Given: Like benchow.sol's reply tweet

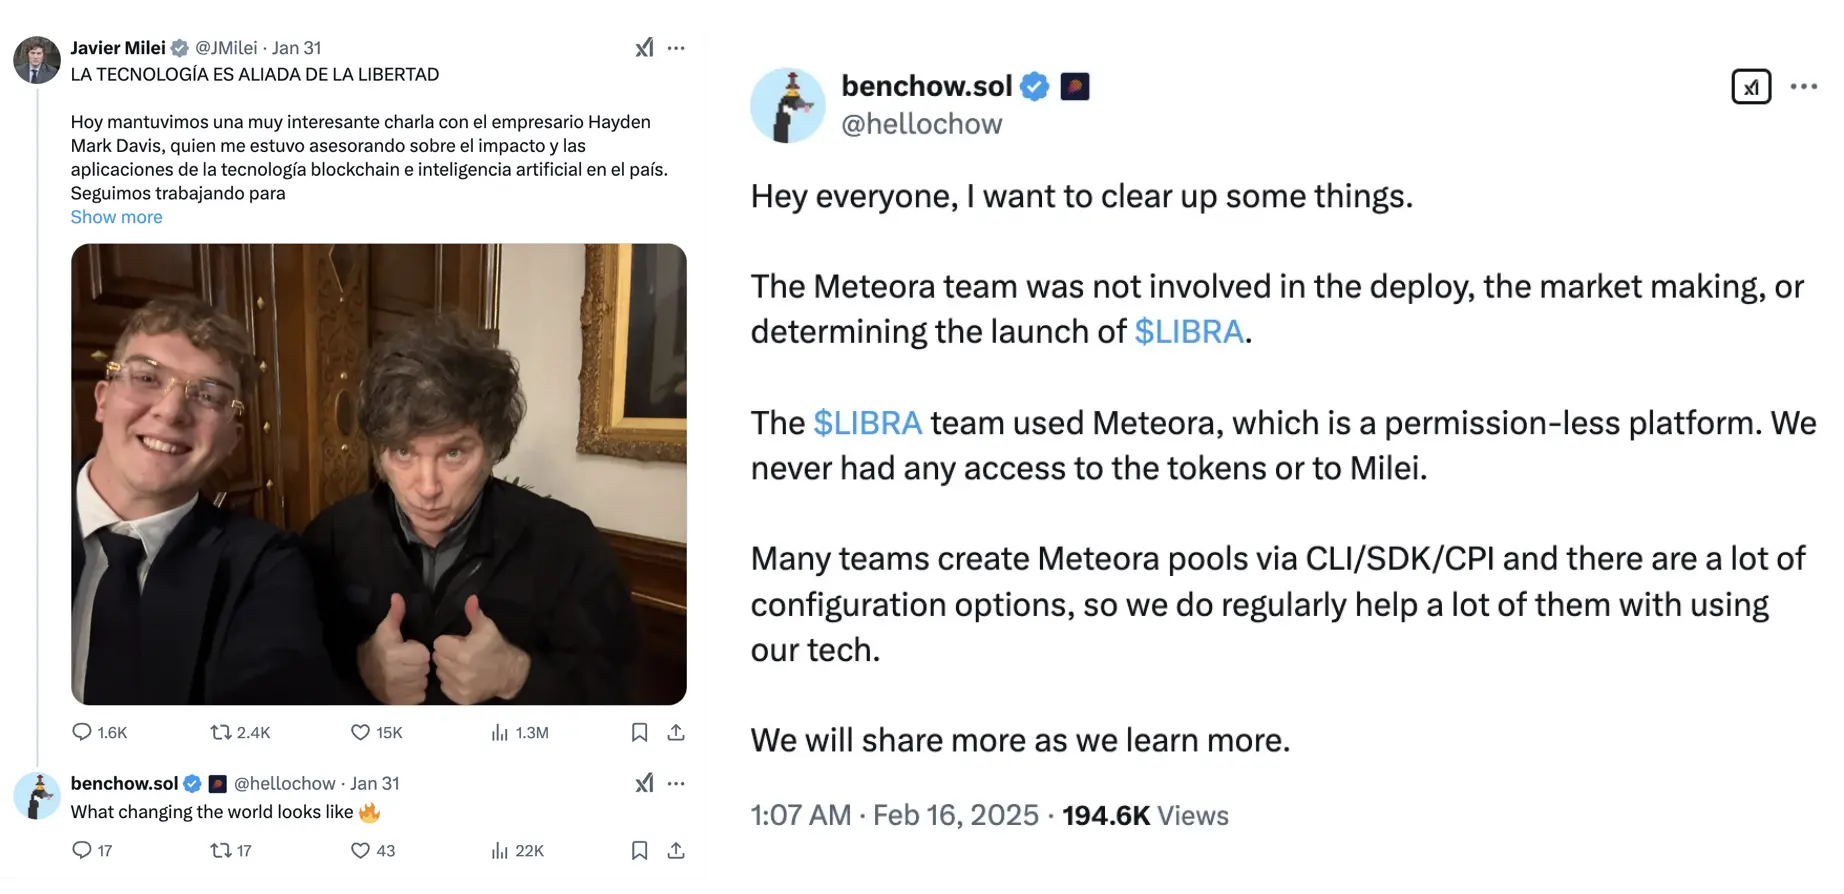Looking at the screenshot, I should (360, 850).
